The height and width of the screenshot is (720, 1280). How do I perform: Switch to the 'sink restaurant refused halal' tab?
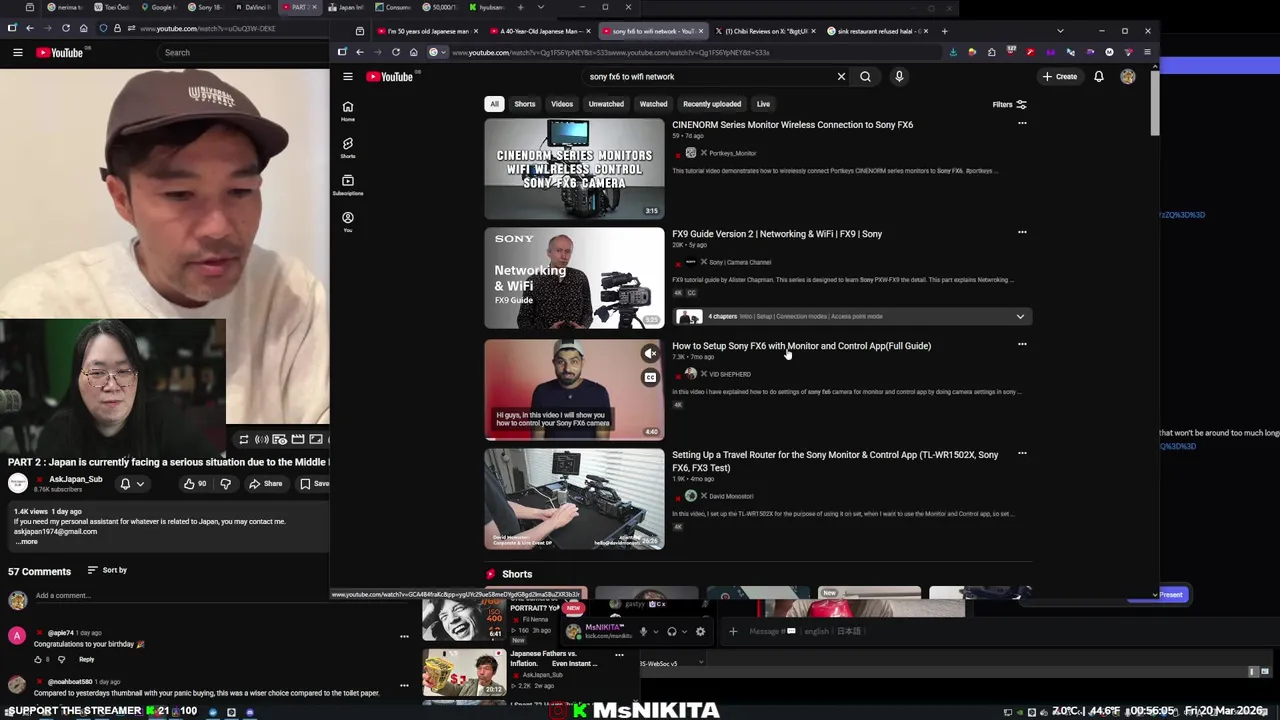click(x=875, y=31)
